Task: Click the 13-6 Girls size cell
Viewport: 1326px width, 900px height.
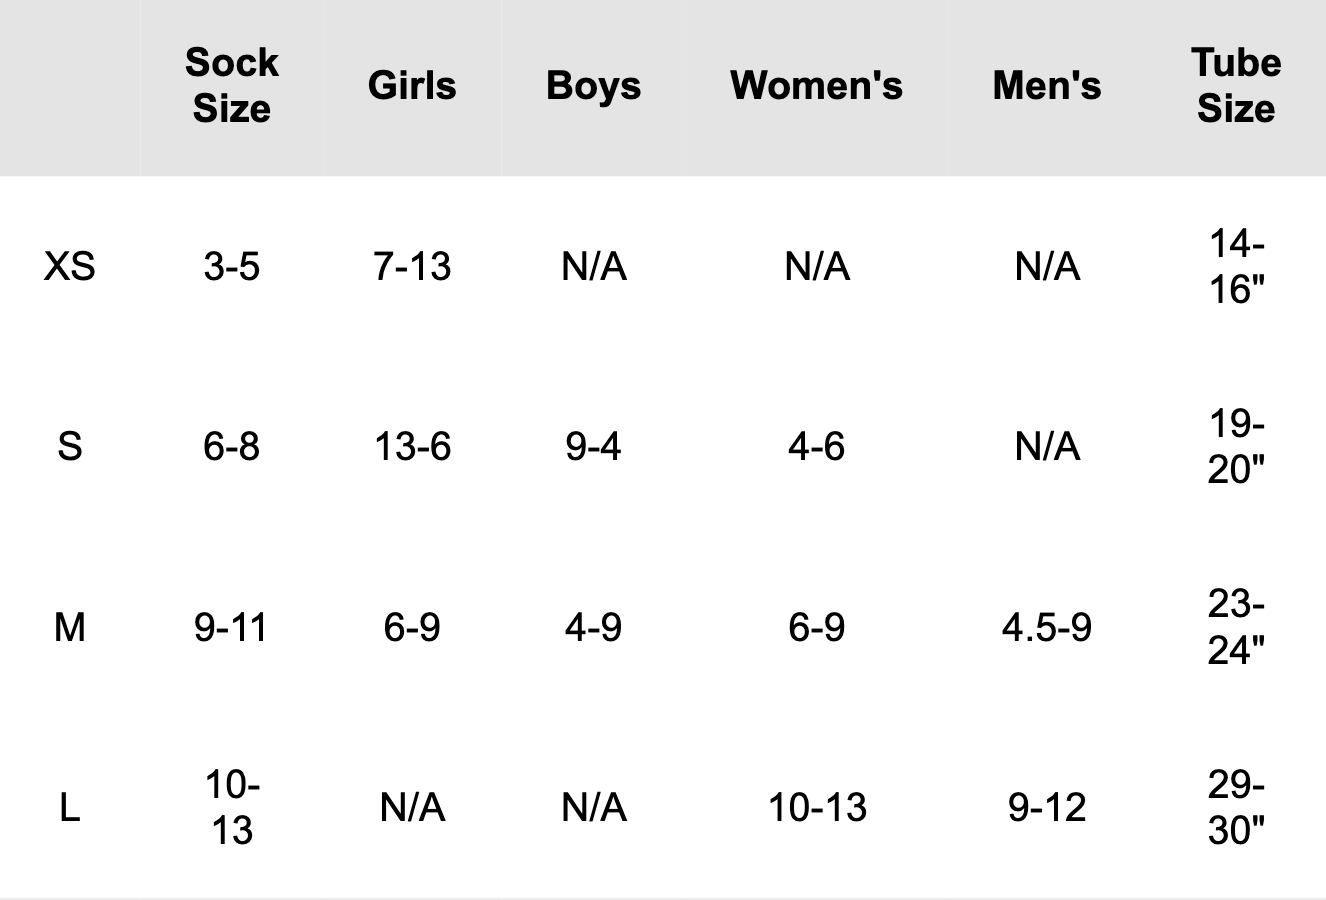Action: [412, 446]
